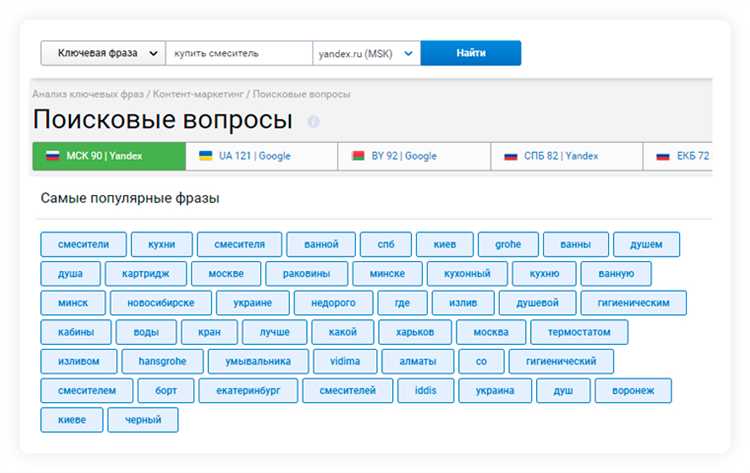Click the душем phrase tag

click(x=646, y=244)
